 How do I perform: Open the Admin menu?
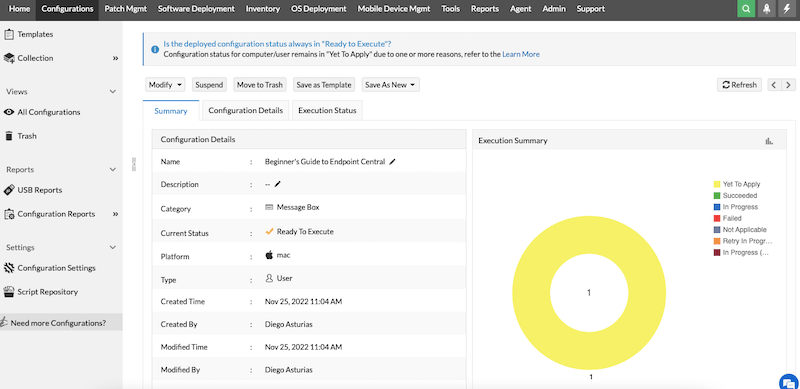(x=554, y=9)
